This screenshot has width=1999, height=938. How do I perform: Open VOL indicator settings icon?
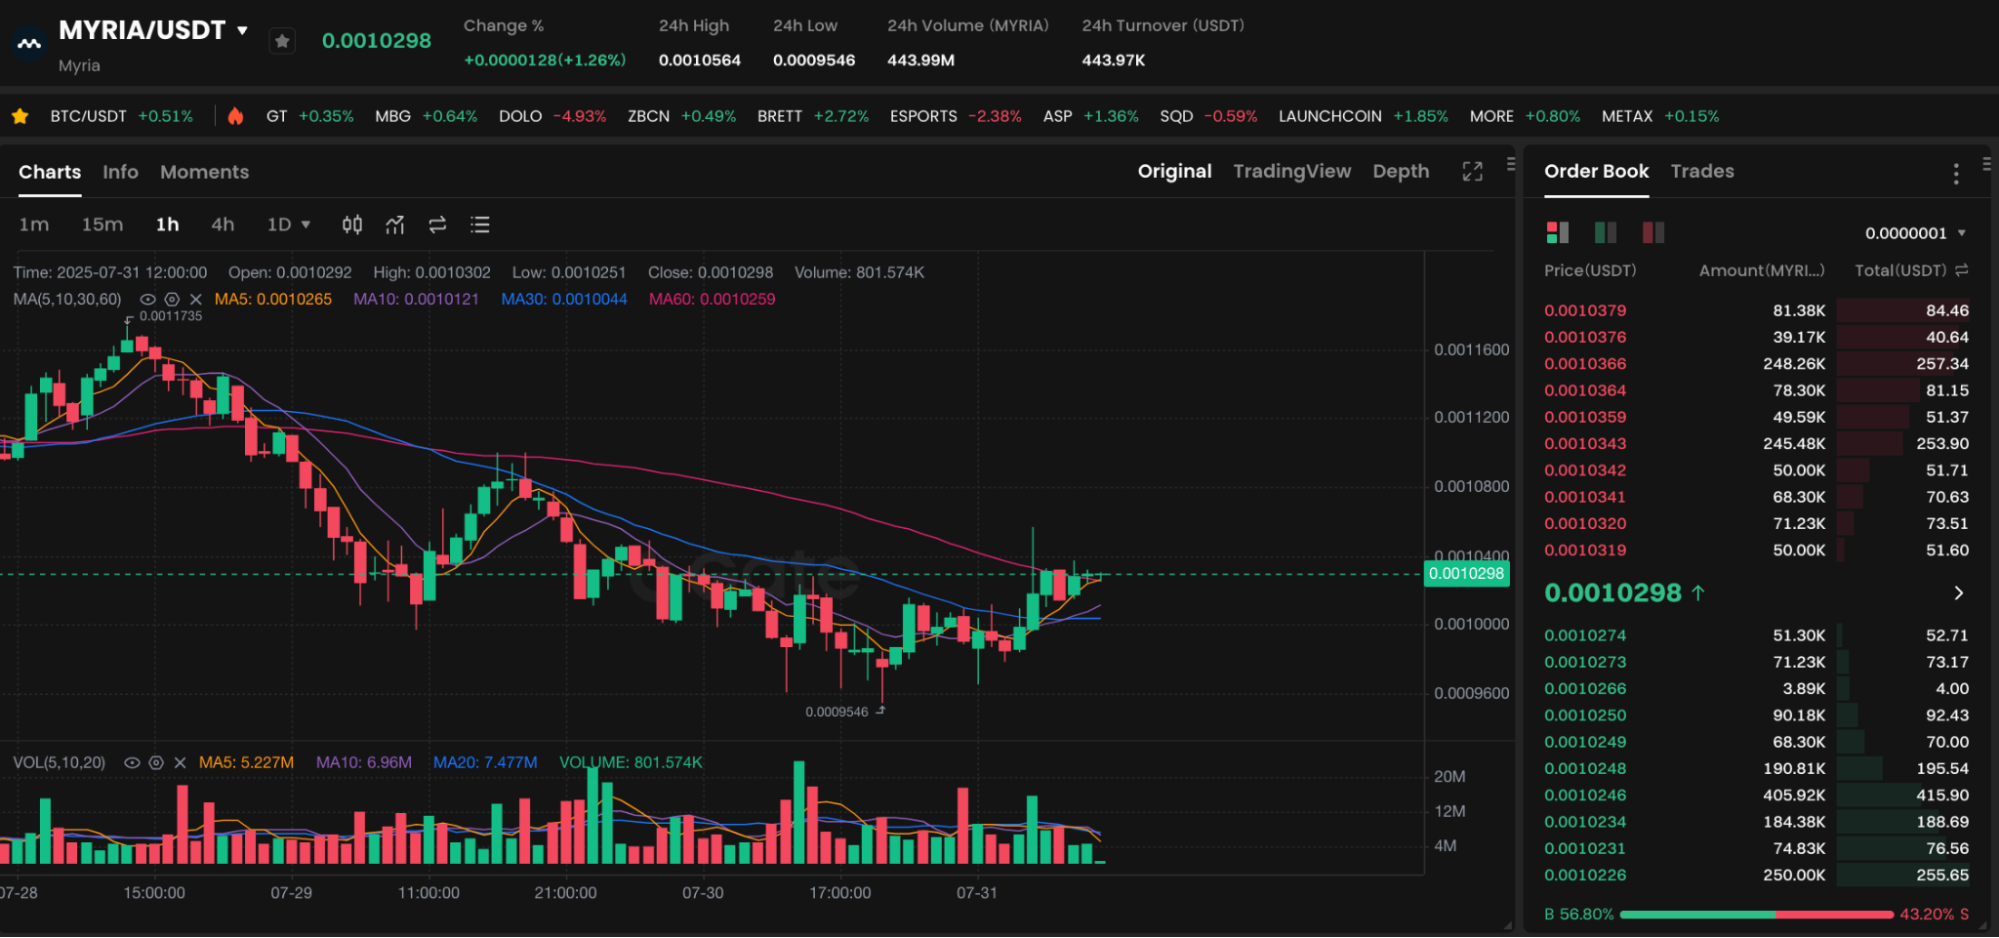coord(156,762)
